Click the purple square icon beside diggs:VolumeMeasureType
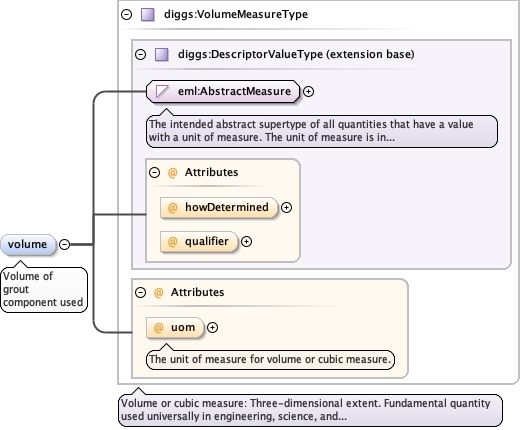This screenshot has height=430, width=521. coord(147,15)
